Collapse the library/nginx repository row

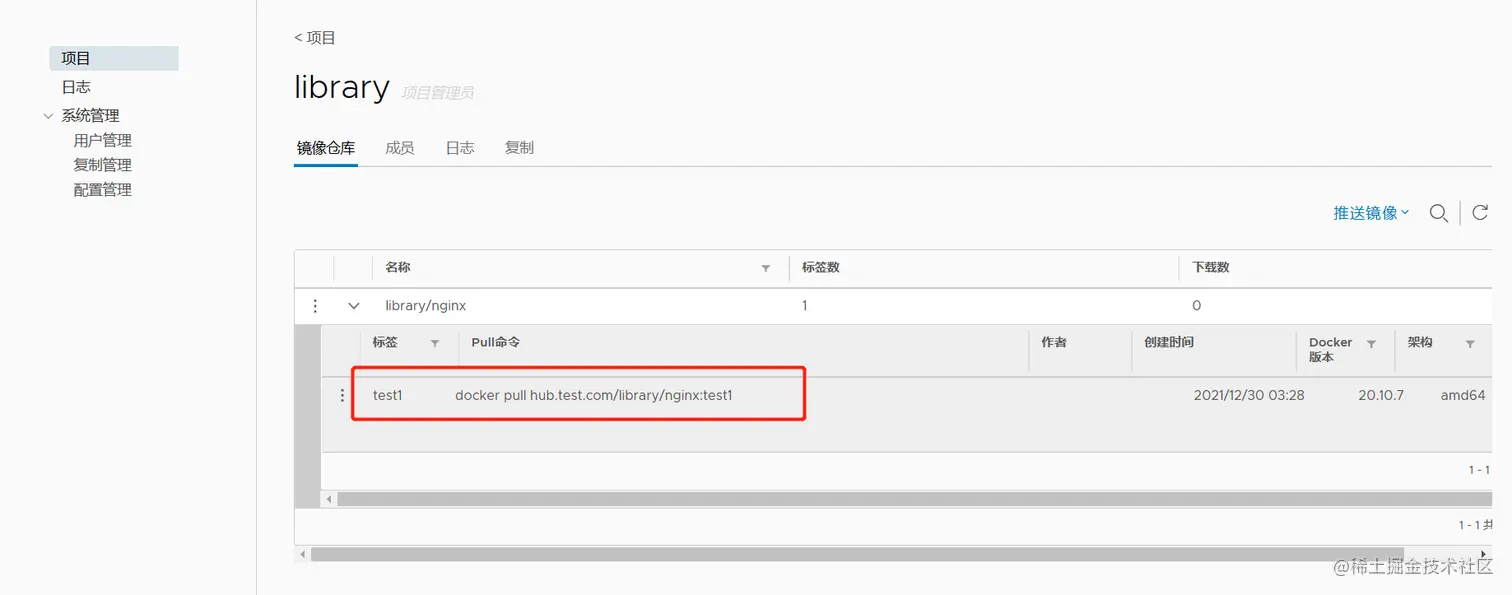point(353,306)
